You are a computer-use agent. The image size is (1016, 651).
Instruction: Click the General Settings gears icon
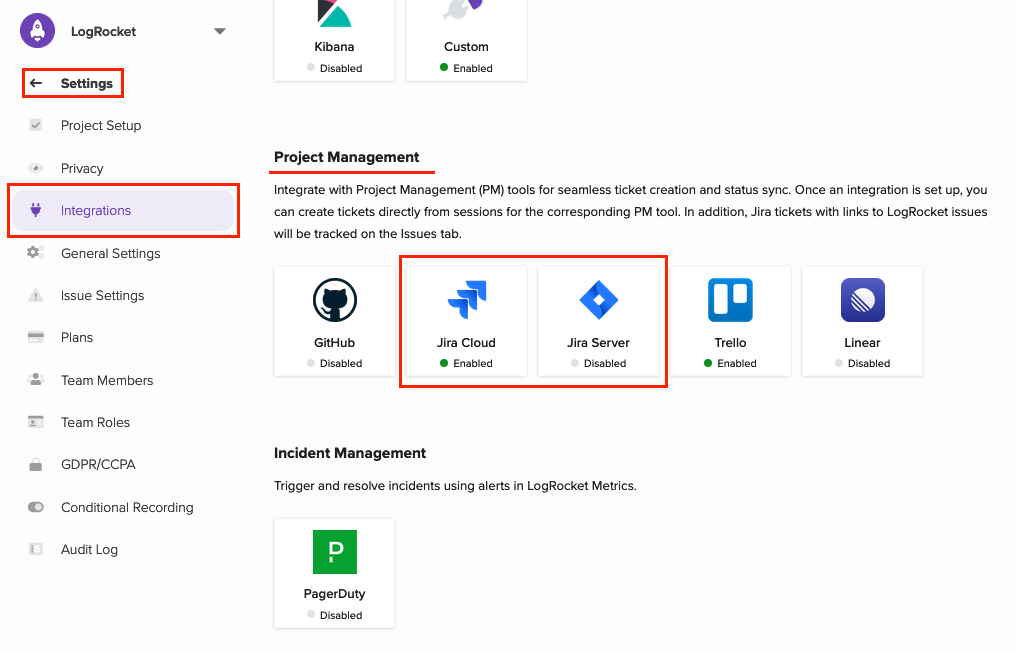point(36,253)
